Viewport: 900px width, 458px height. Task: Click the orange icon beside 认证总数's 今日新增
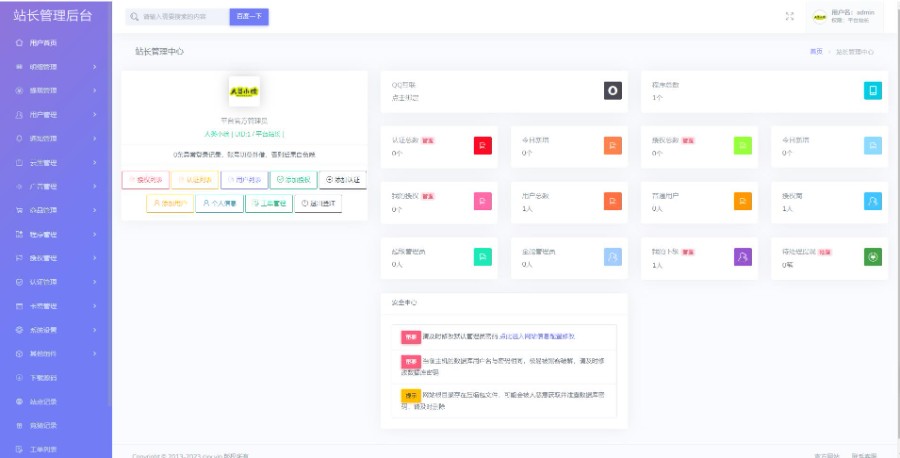613,146
